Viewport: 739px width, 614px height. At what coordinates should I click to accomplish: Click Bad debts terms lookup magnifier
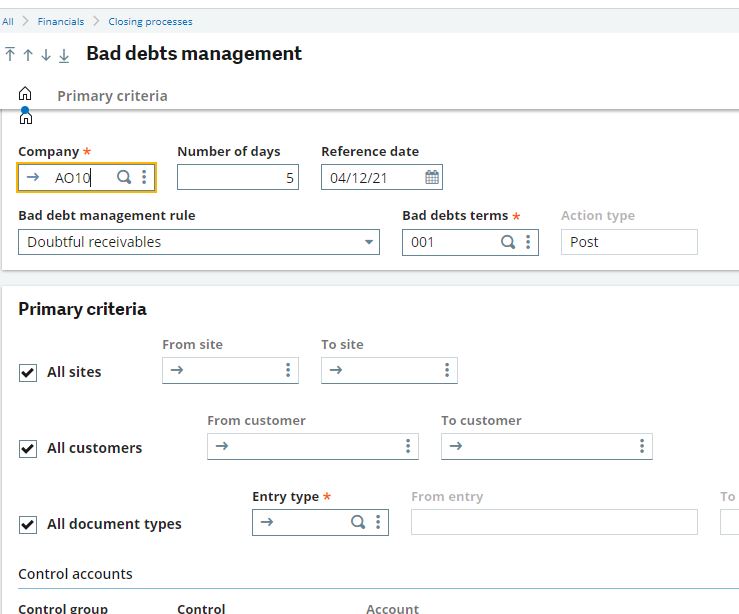pos(507,242)
